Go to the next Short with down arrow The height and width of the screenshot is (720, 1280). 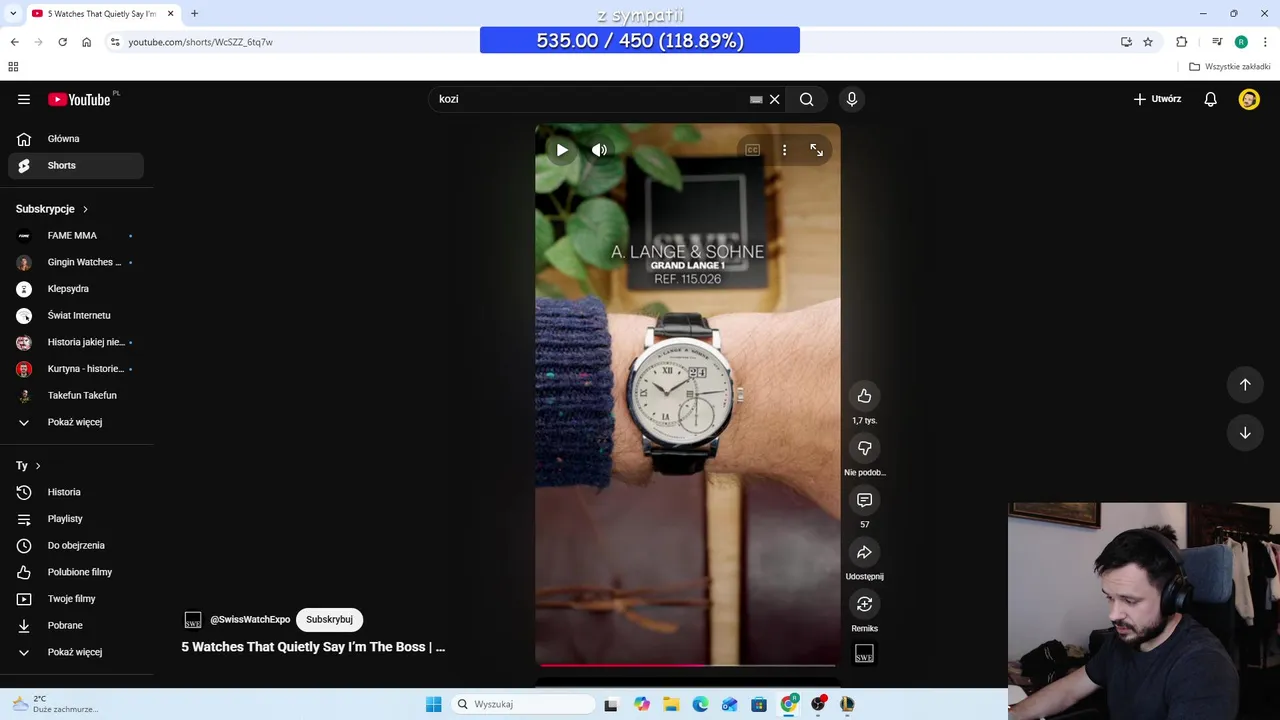[1245, 433]
